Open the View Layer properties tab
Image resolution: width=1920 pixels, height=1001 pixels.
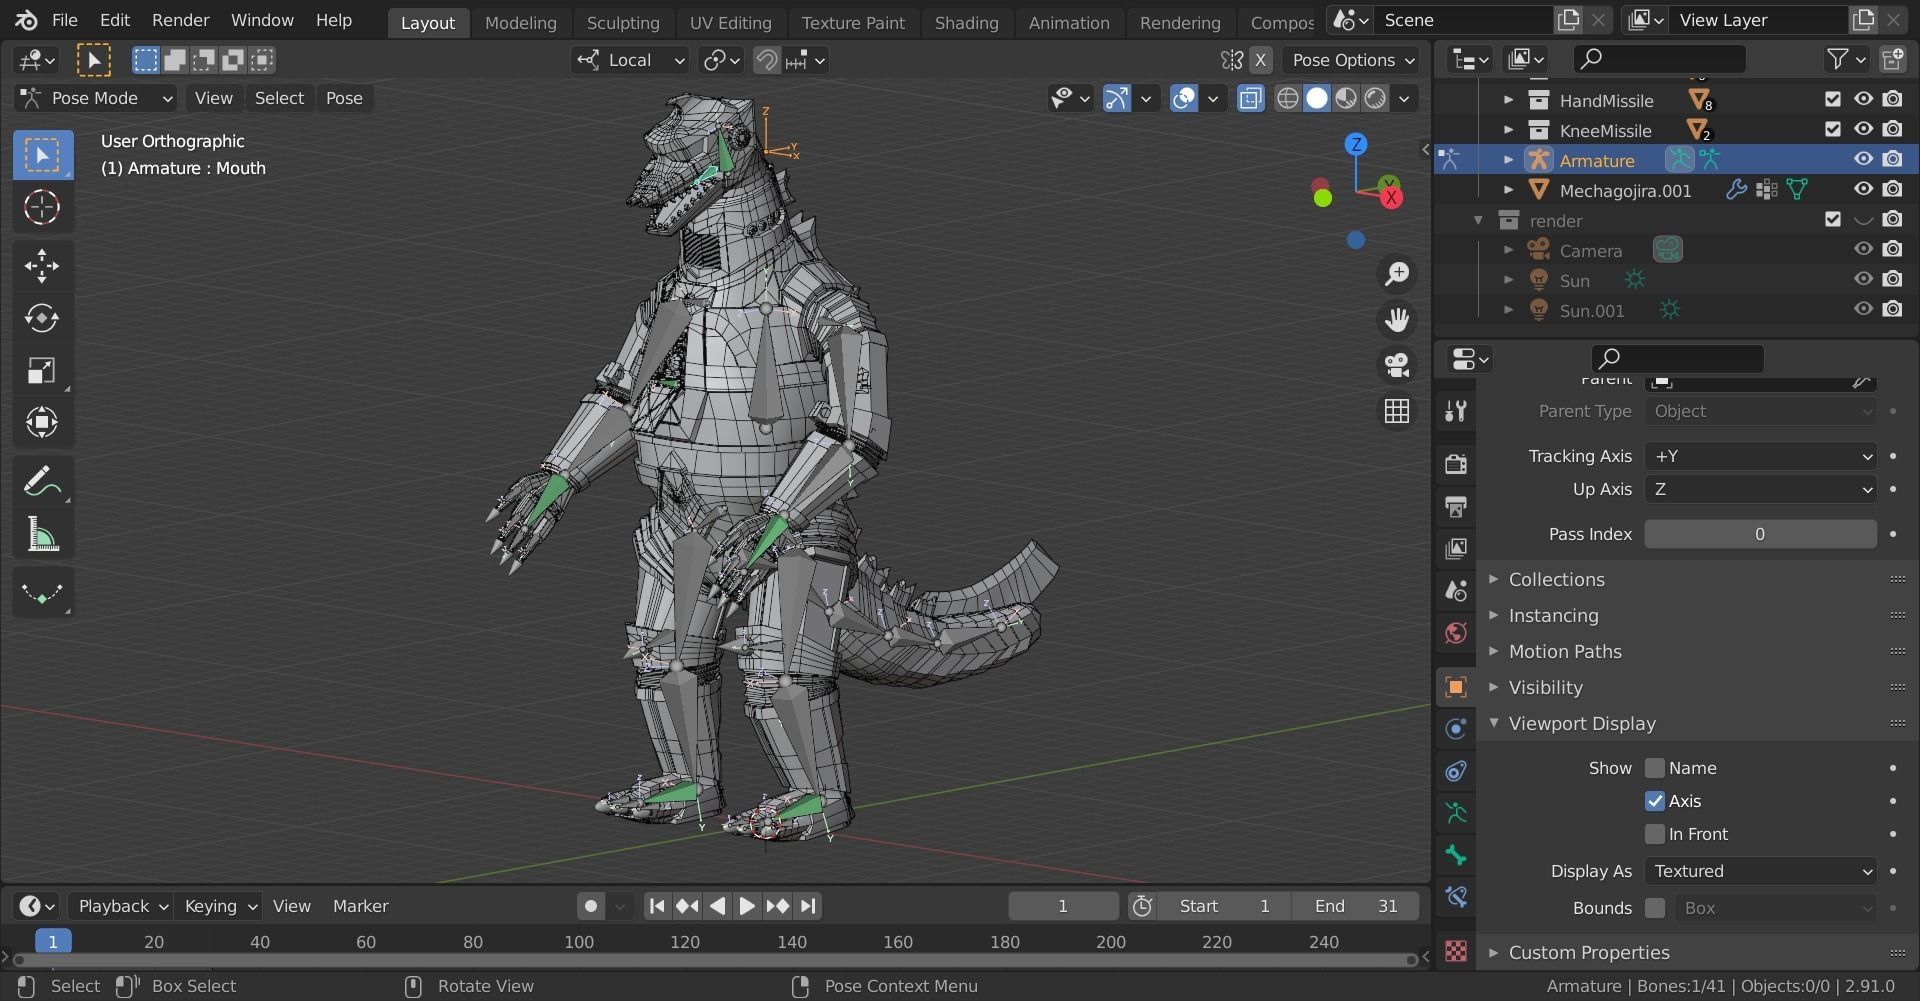(1456, 548)
